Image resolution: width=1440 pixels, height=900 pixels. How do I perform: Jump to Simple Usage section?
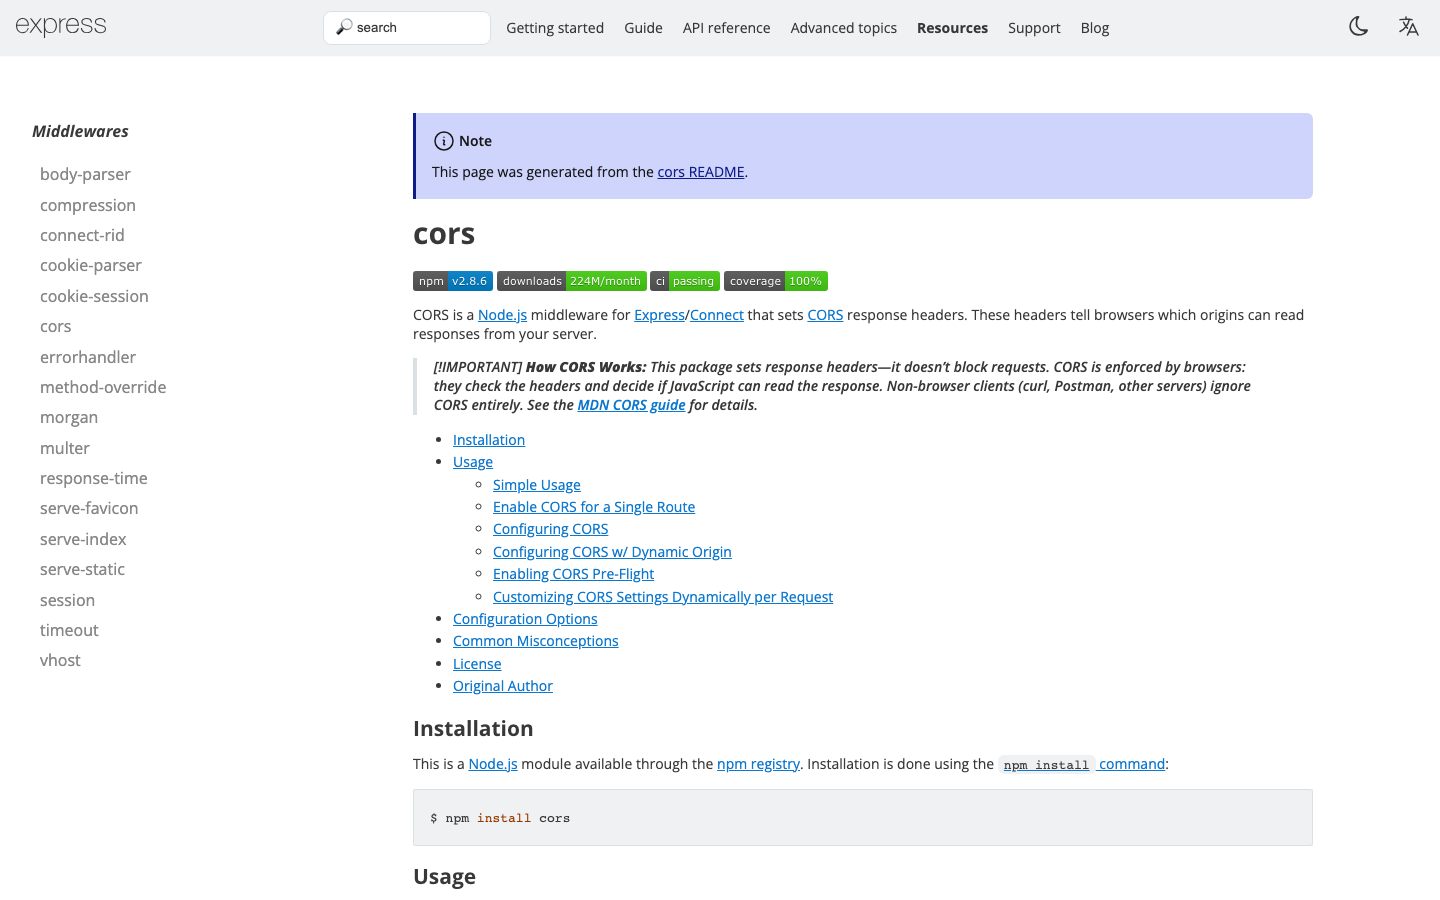click(x=537, y=485)
